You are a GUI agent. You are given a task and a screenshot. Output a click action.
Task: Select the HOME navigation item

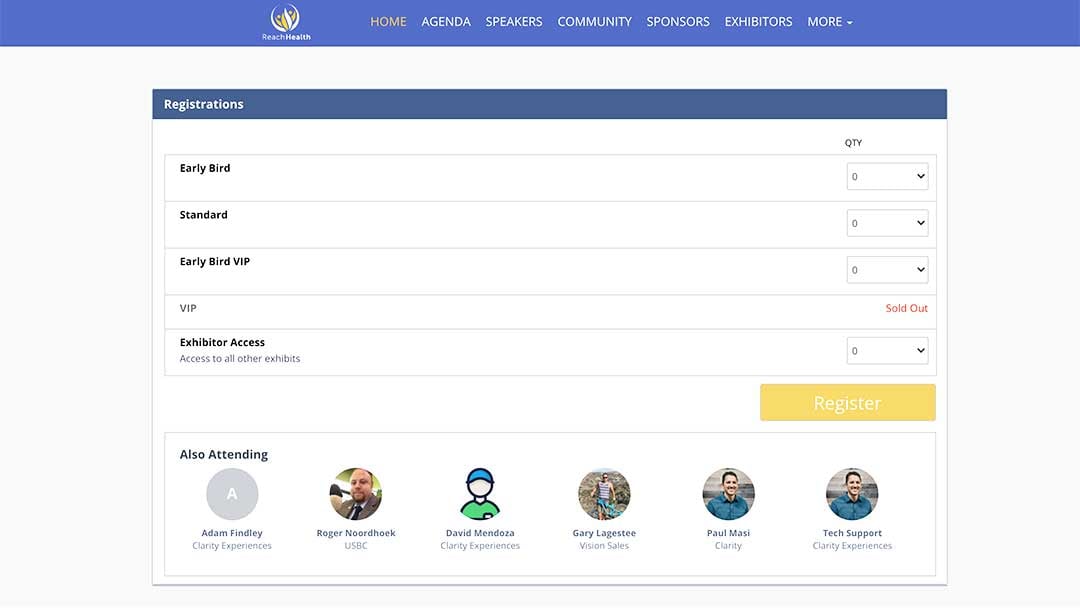tap(388, 21)
